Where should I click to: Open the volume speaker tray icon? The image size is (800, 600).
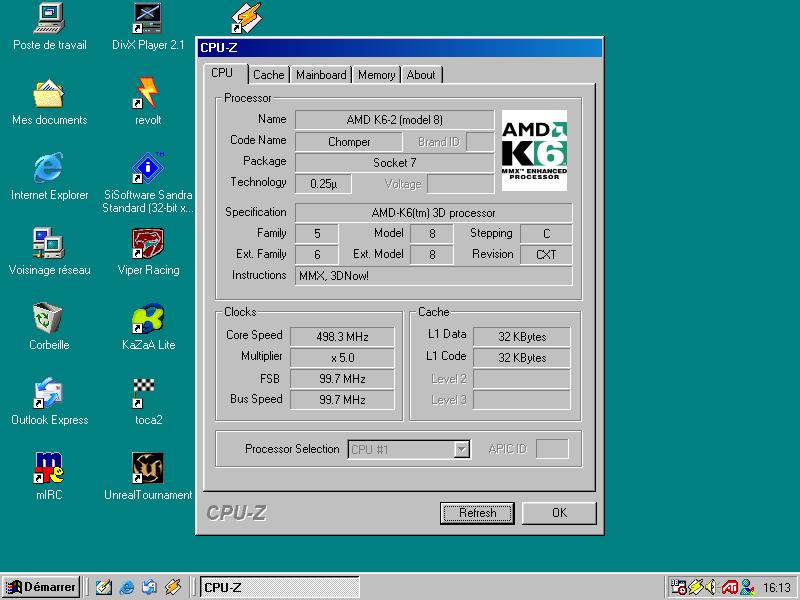point(712,587)
